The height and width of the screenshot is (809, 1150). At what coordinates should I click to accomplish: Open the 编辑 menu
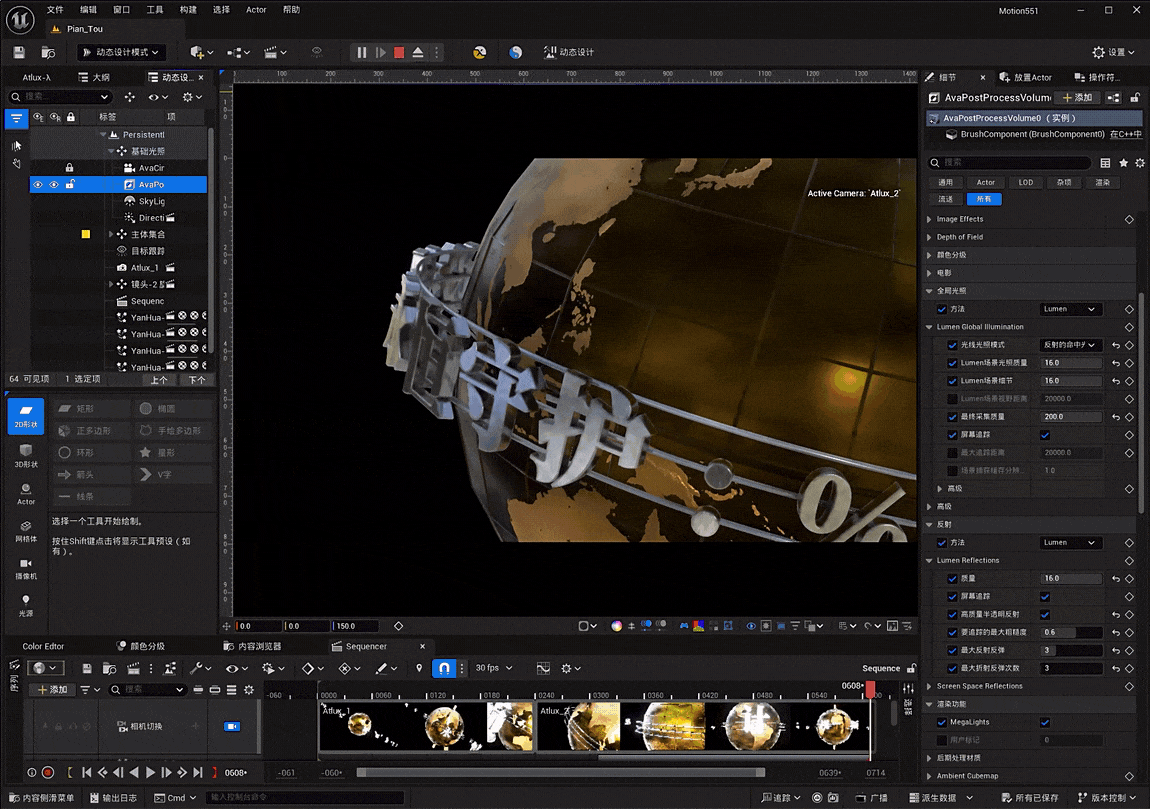pyautogui.click(x=88, y=10)
